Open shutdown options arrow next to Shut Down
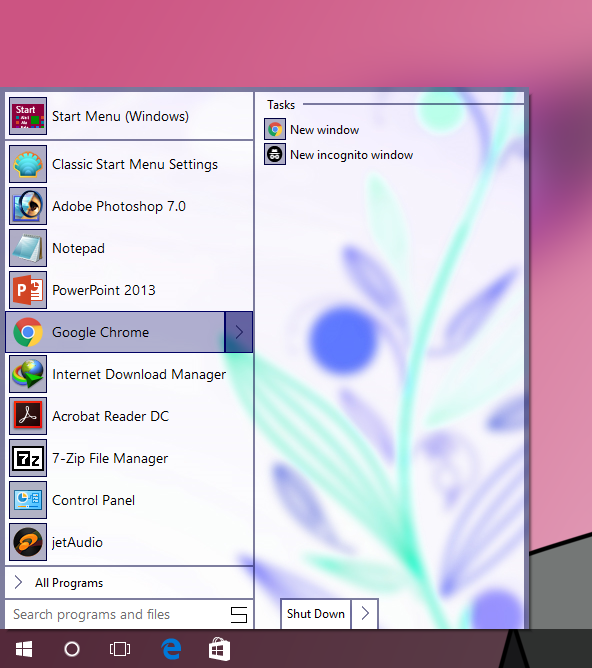Image resolution: width=592 pixels, height=668 pixels. click(365, 613)
